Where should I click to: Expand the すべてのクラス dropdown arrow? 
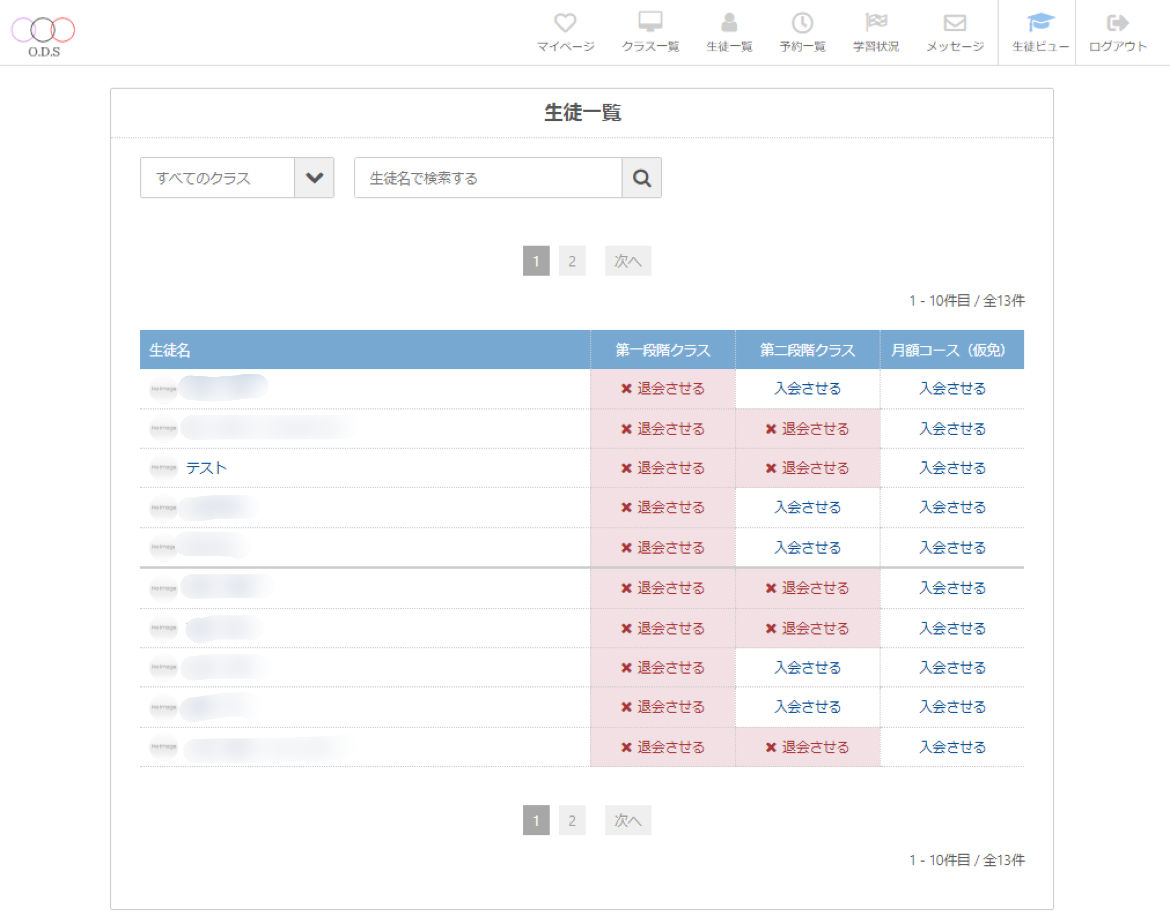coord(314,178)
